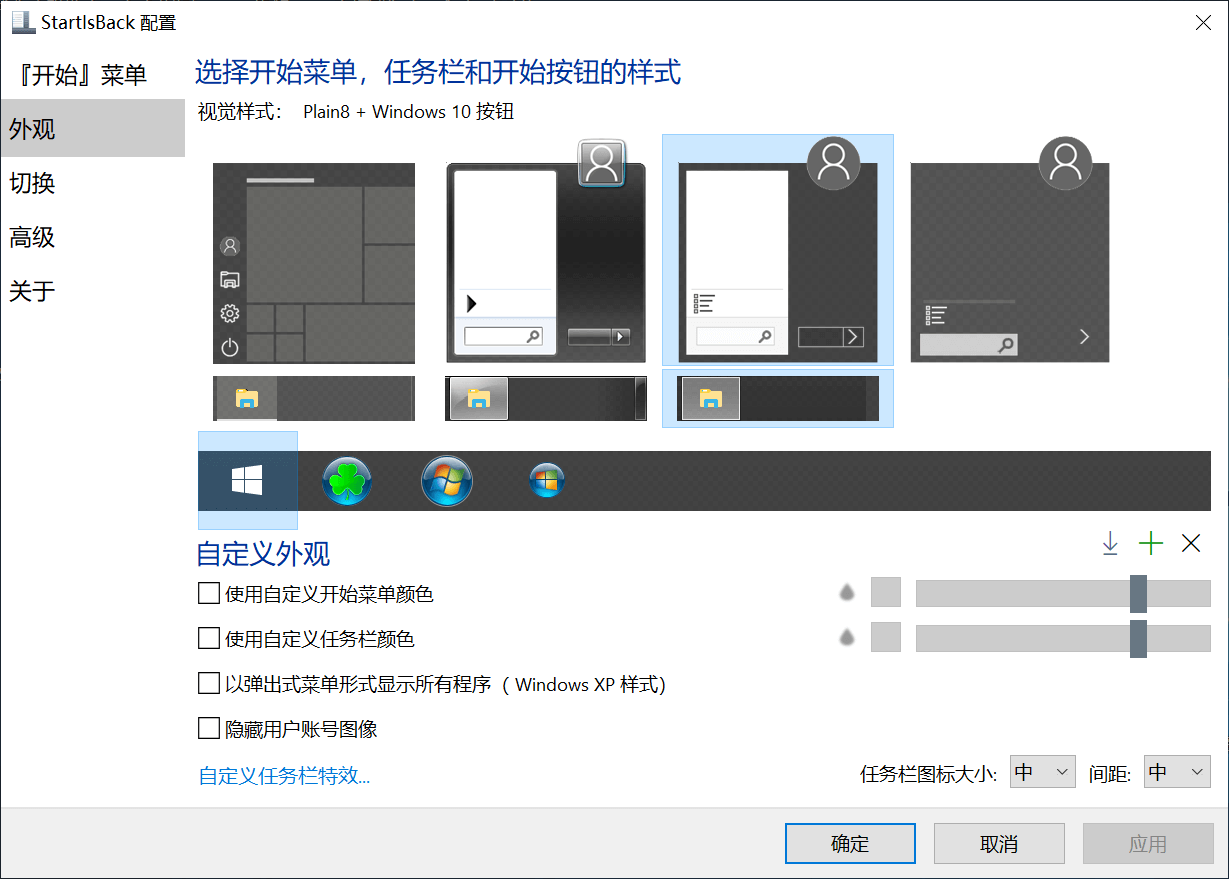The width and height of the screenshot is (1229, 879).
Task: Toggle custom taskbar color checkbox
Action: [x=209, y=638]
